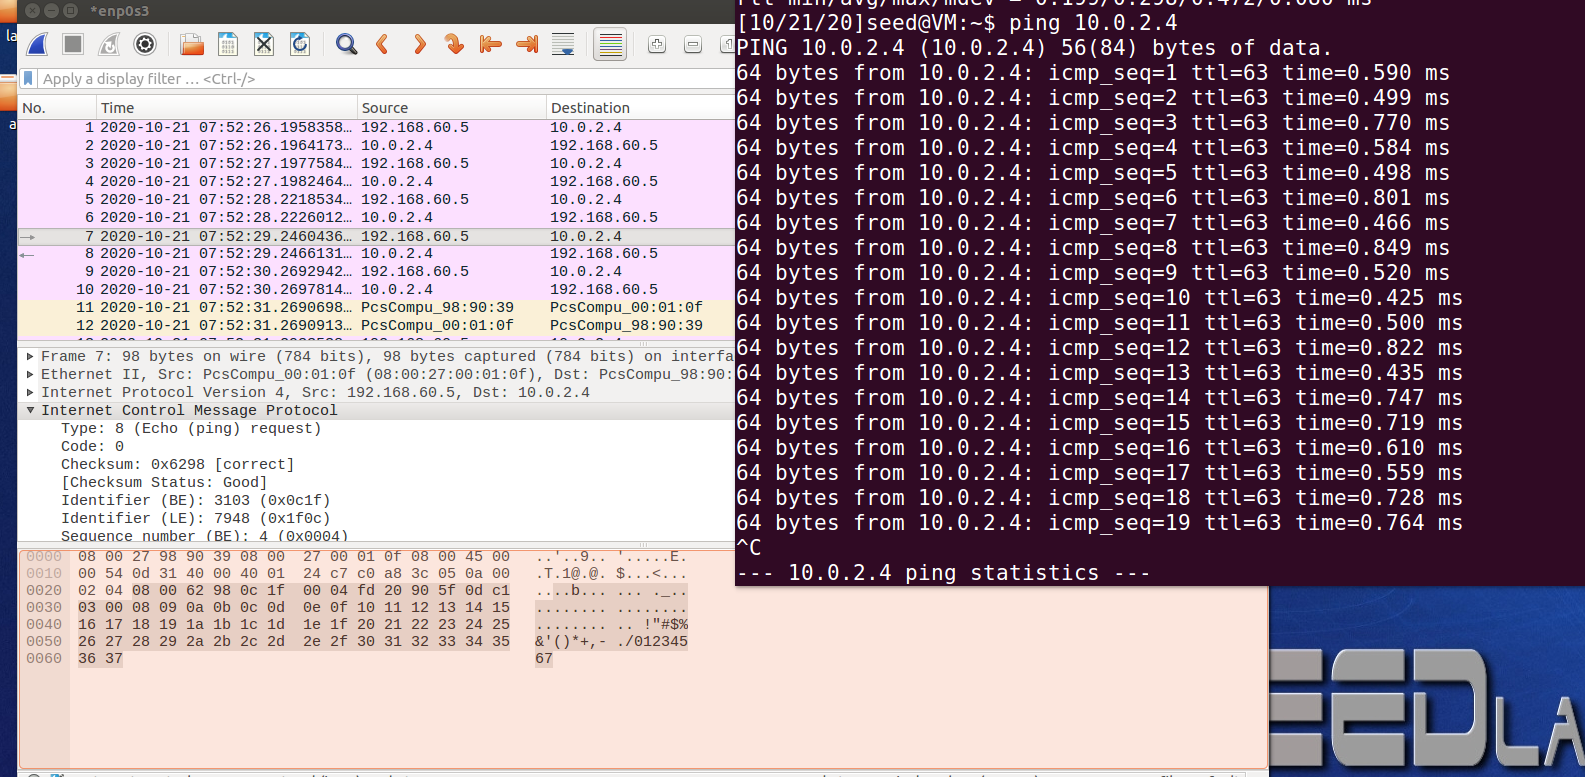Select packet 5 in the list

pos(376,200)
